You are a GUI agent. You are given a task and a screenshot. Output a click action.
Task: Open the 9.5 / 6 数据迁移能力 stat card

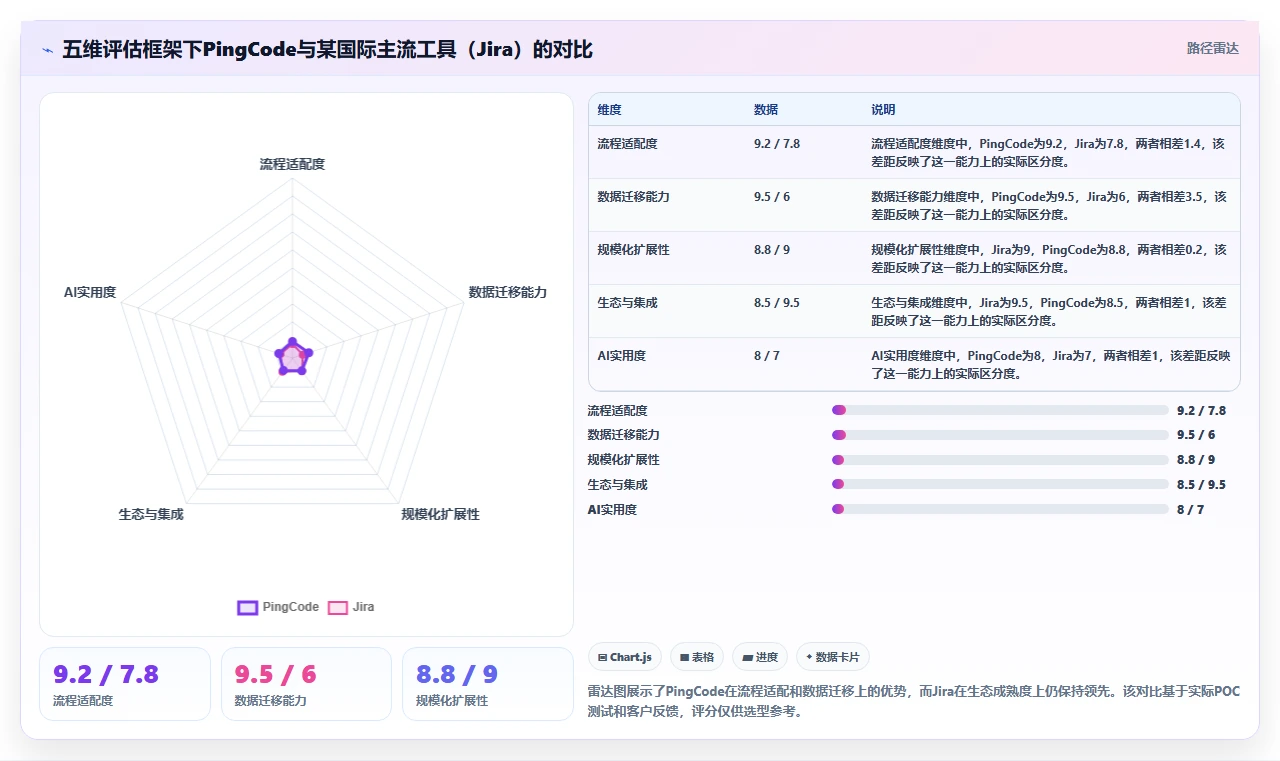(306, 684)
